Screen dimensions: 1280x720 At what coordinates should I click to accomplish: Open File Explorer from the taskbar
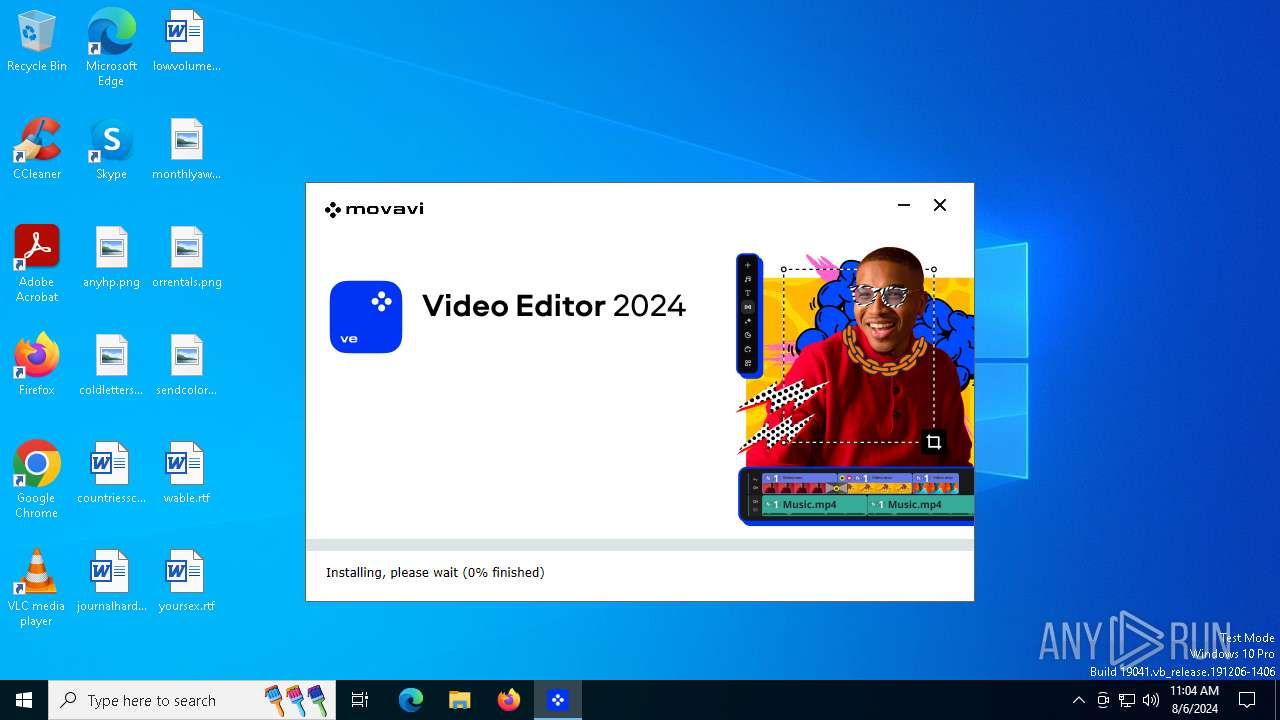460,700
